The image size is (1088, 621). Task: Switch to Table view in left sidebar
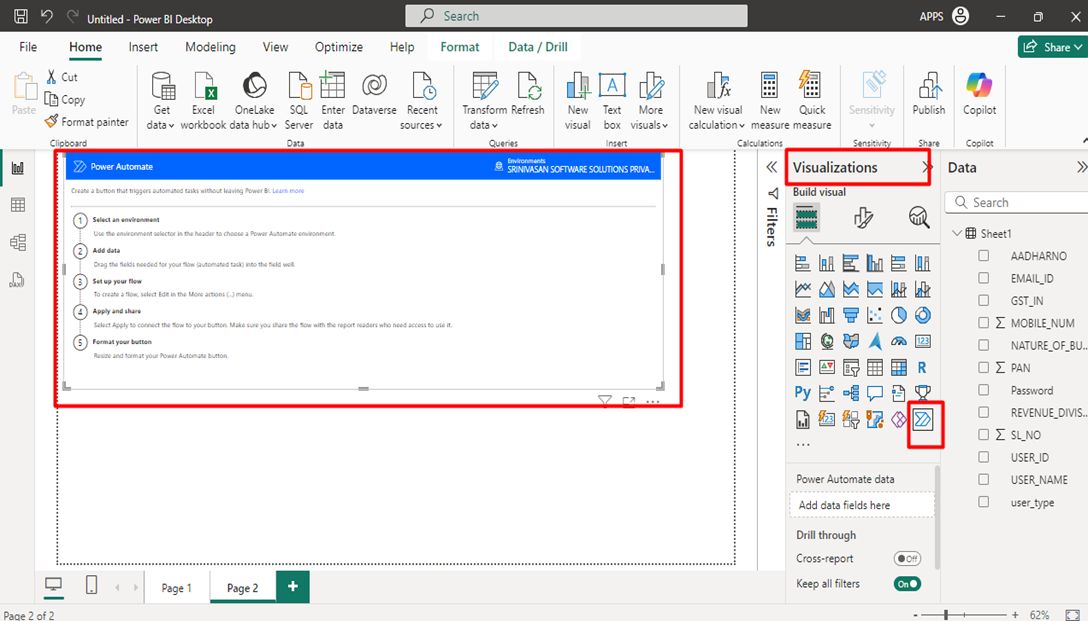point(17,205)
